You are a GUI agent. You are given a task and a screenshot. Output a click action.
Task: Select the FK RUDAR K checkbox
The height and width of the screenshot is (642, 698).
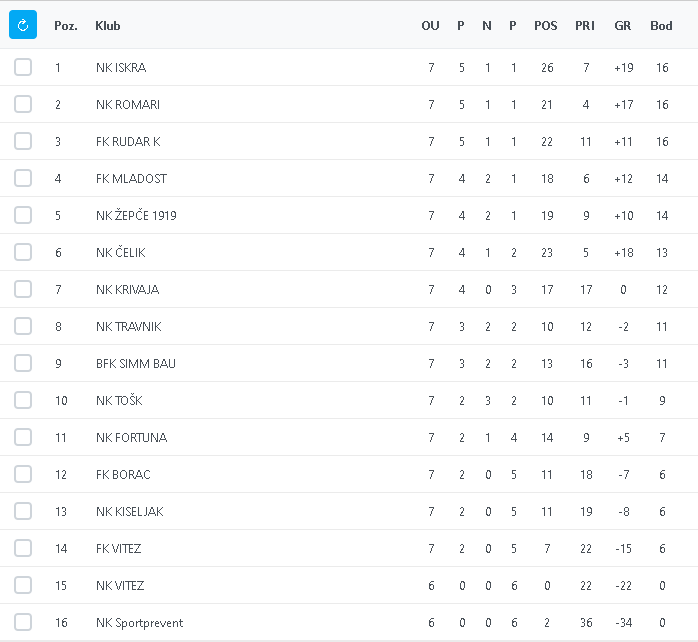click(23, 141)
